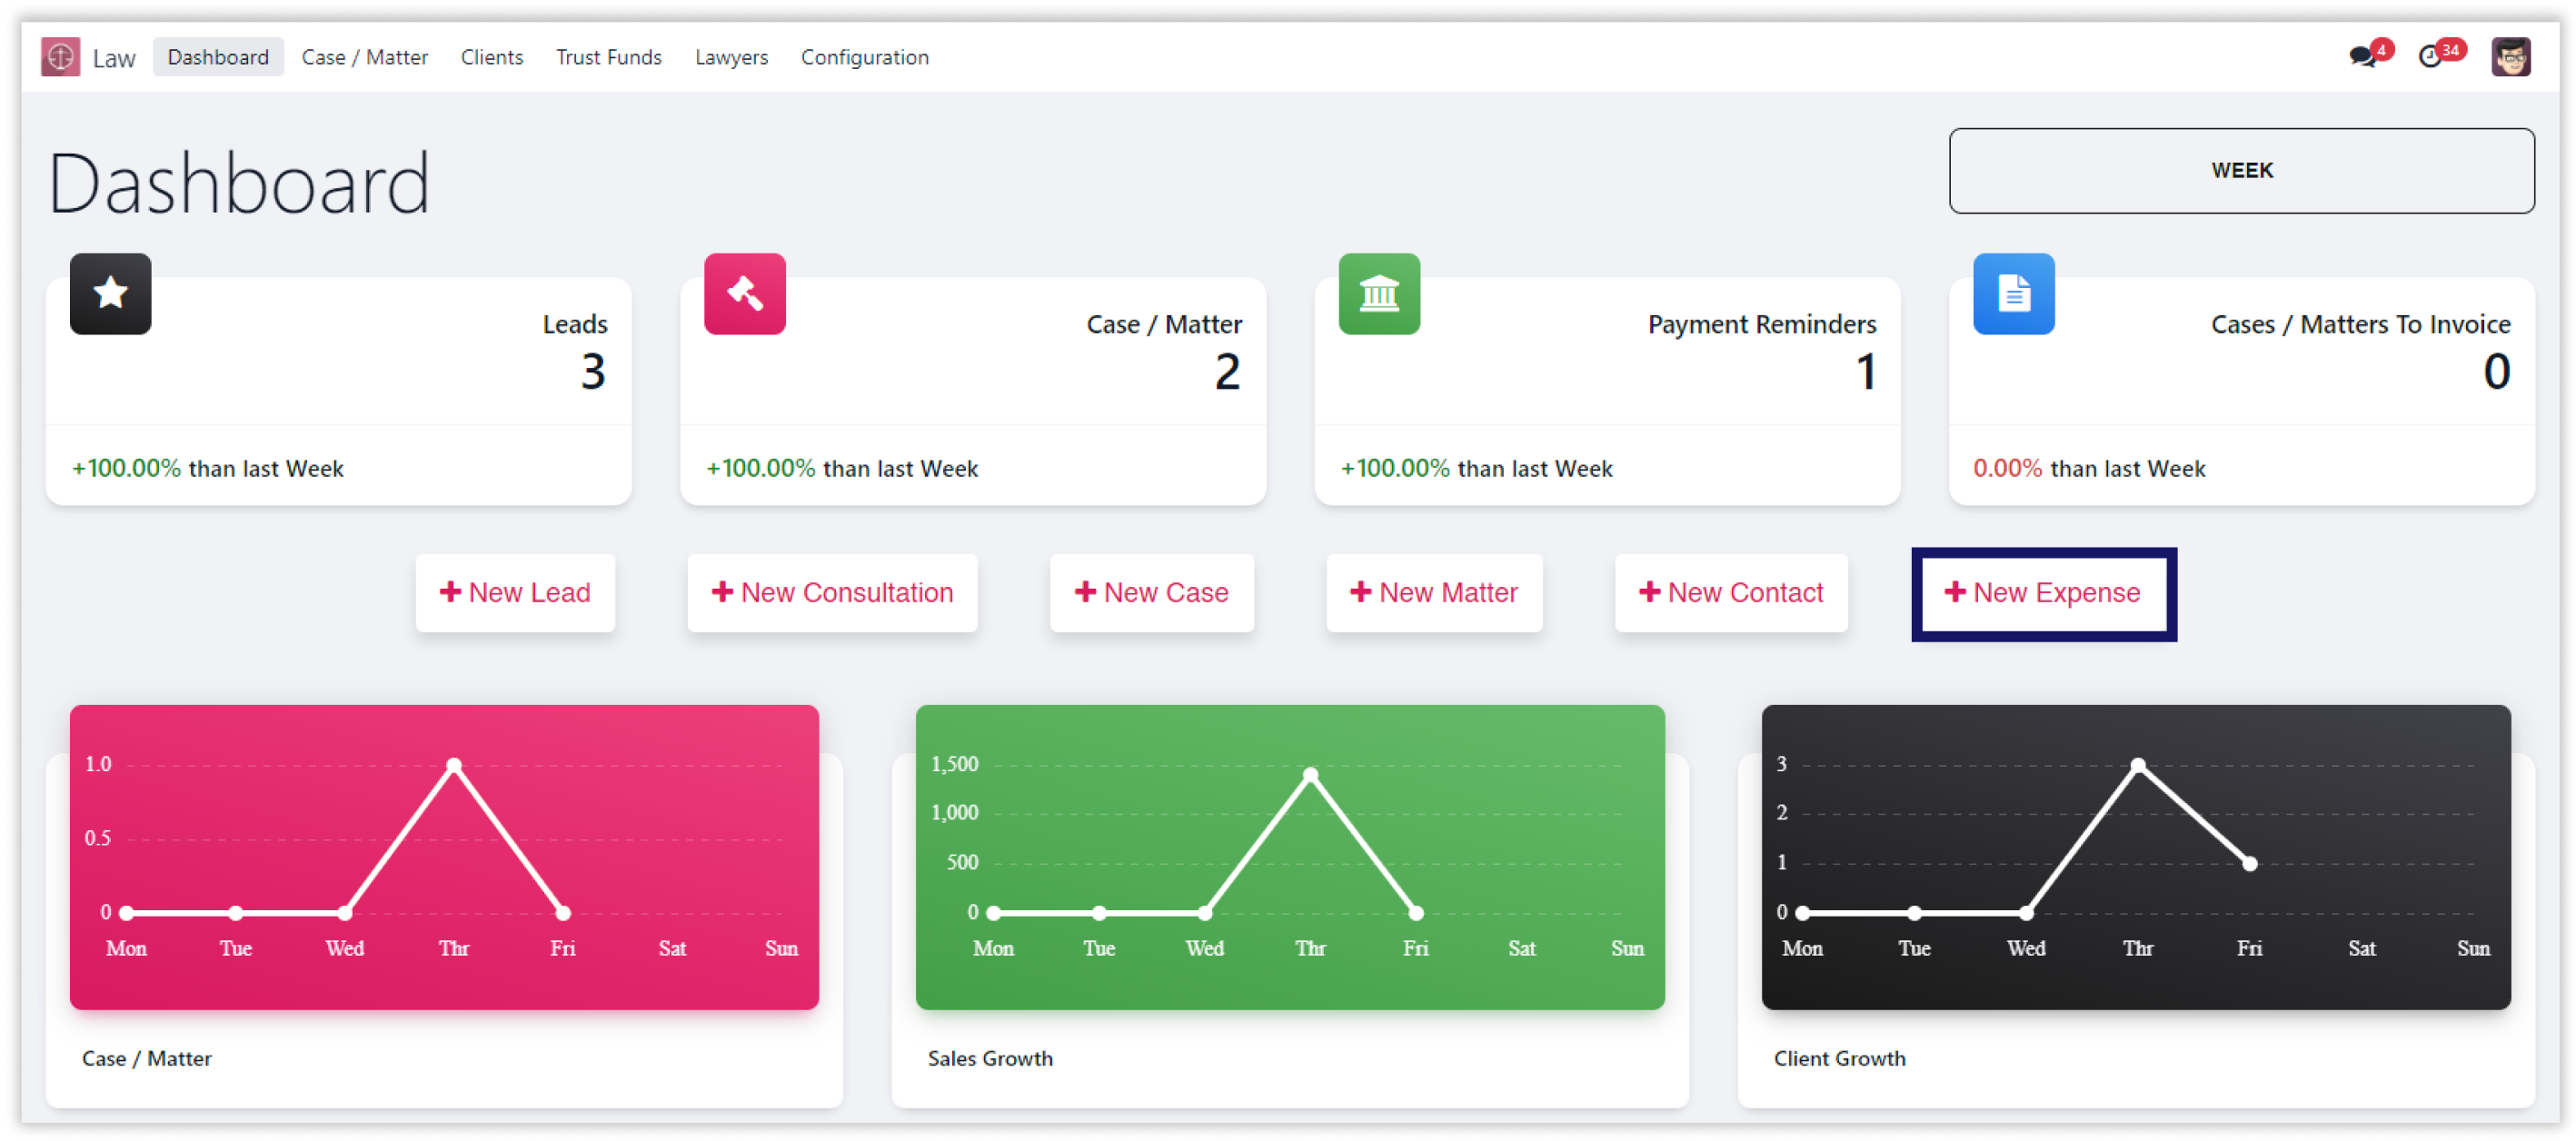Click the Dashboard page heading
The image size is (2576, 1141).
[x=239, y=184]
